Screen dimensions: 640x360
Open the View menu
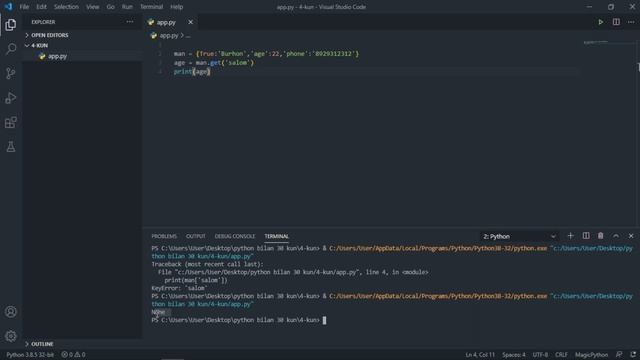93,7
